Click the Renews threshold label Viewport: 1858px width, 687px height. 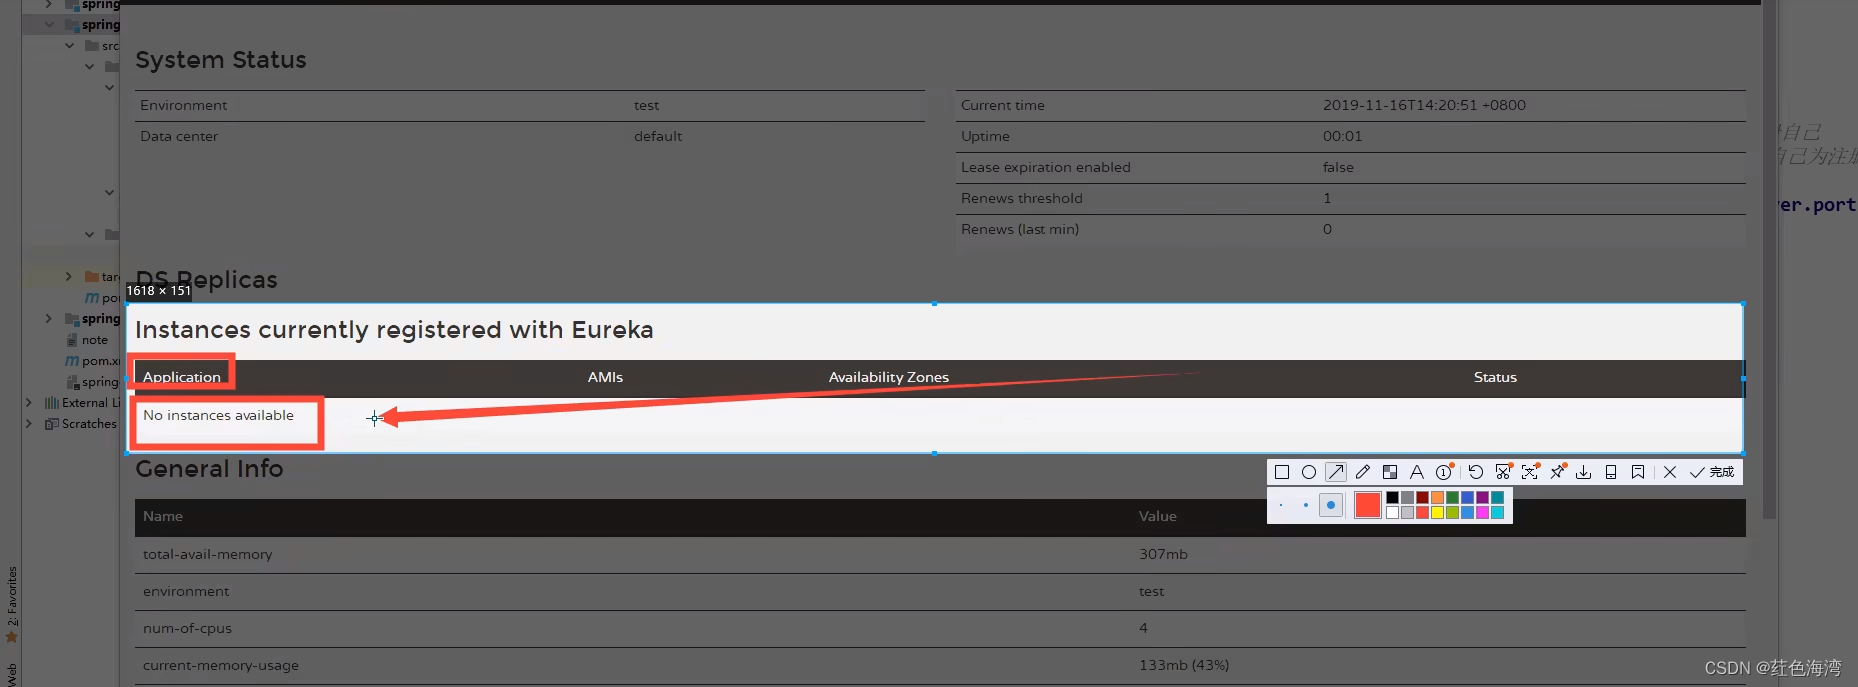coord(1022,198)
